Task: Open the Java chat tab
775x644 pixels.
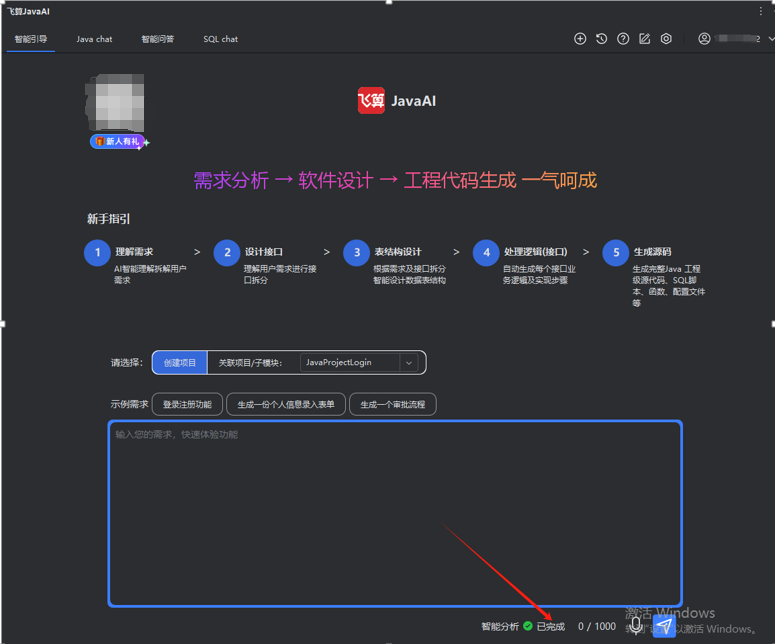Action: click(94, 39)
